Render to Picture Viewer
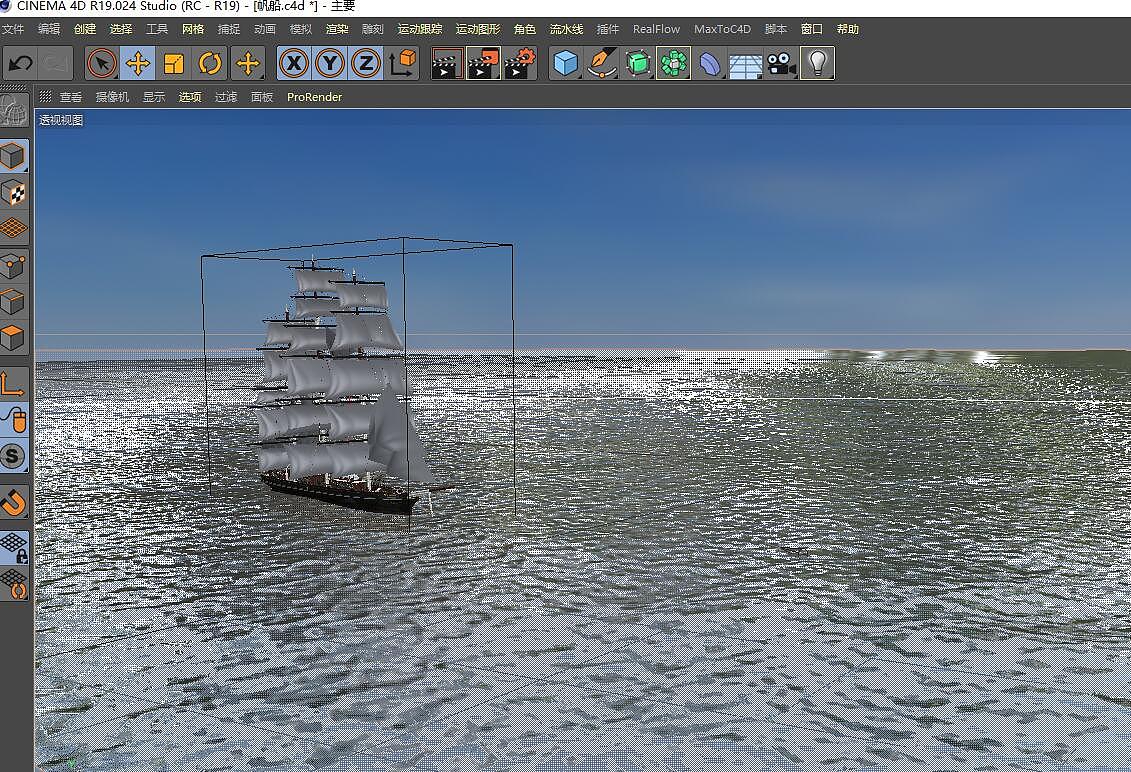The height and width of the screenshot is (772, 1131). coord(483,63)
